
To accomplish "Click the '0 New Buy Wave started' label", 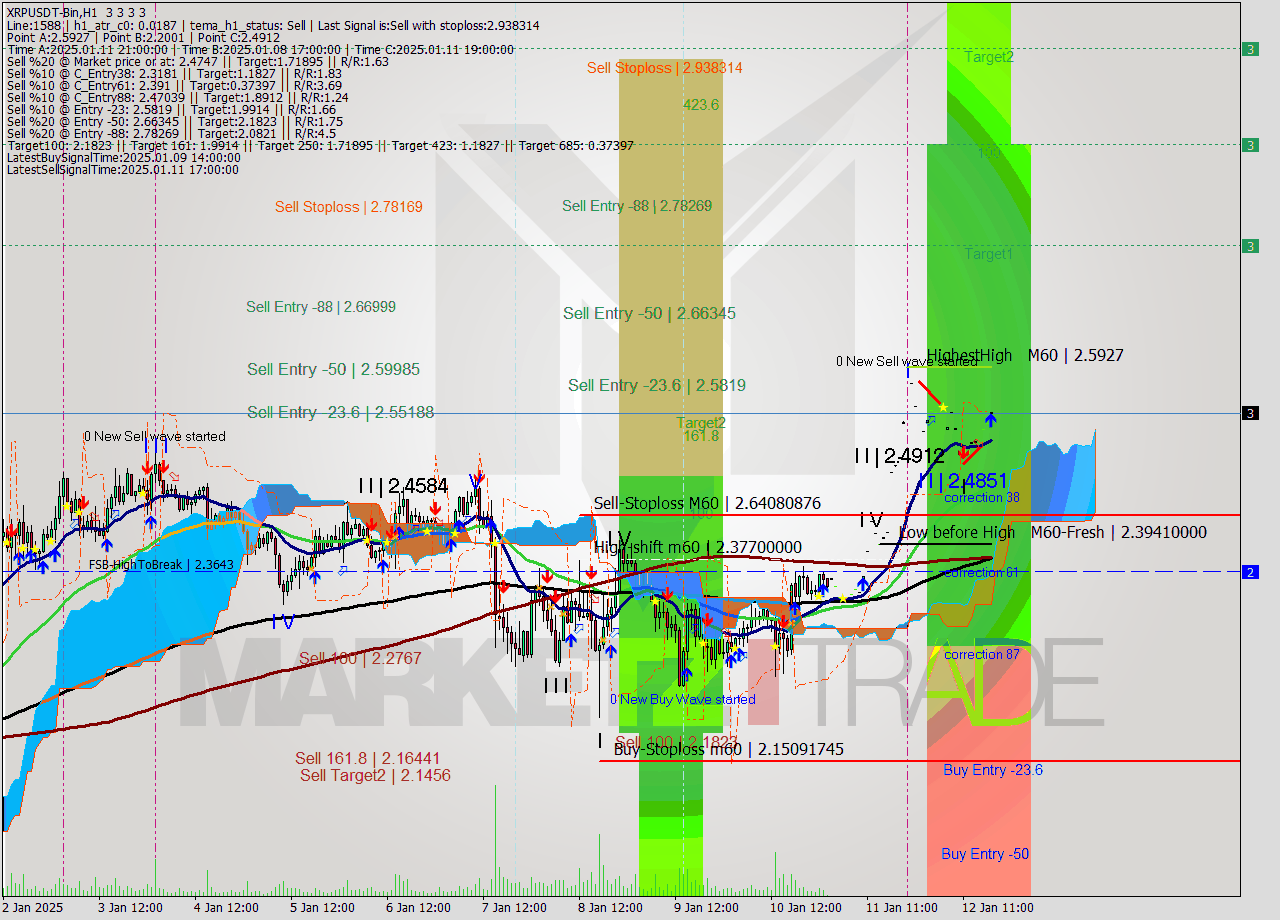I will click(683, 699).
